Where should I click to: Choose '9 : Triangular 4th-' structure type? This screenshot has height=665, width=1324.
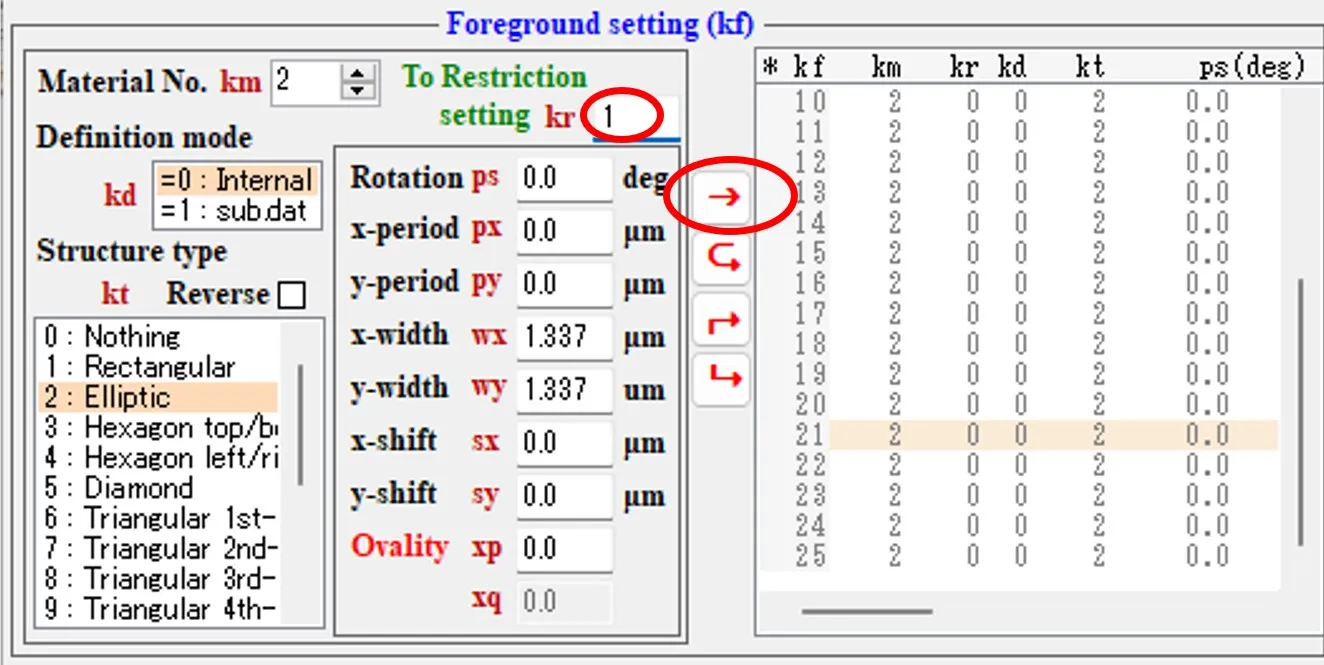point(158,608)
